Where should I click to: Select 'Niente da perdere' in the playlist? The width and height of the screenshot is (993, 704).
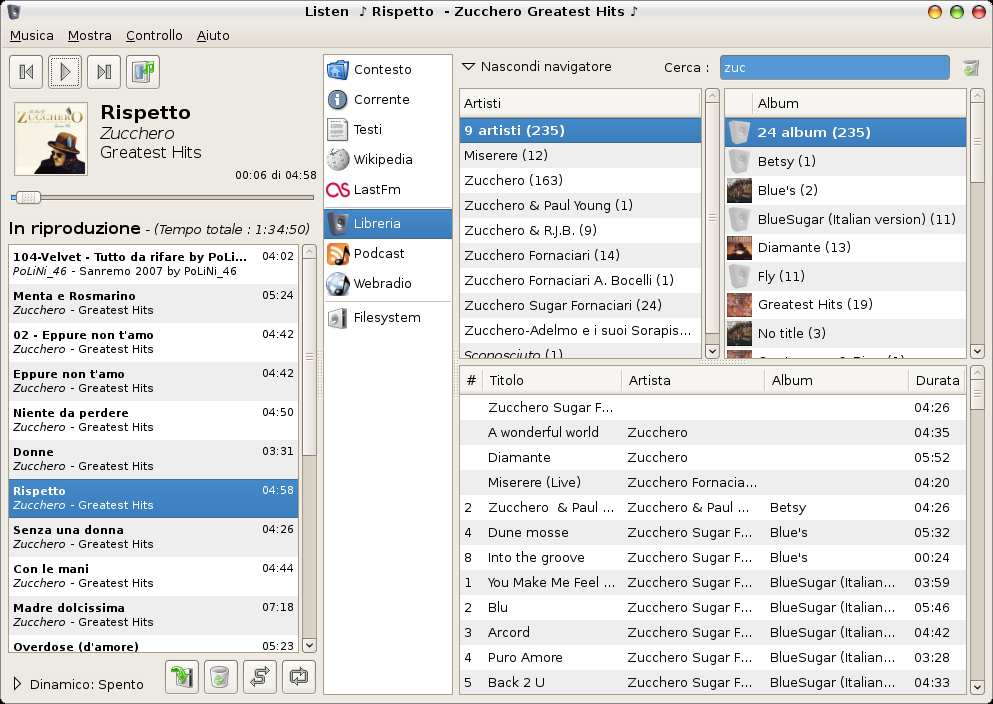(x=153, y=420)
